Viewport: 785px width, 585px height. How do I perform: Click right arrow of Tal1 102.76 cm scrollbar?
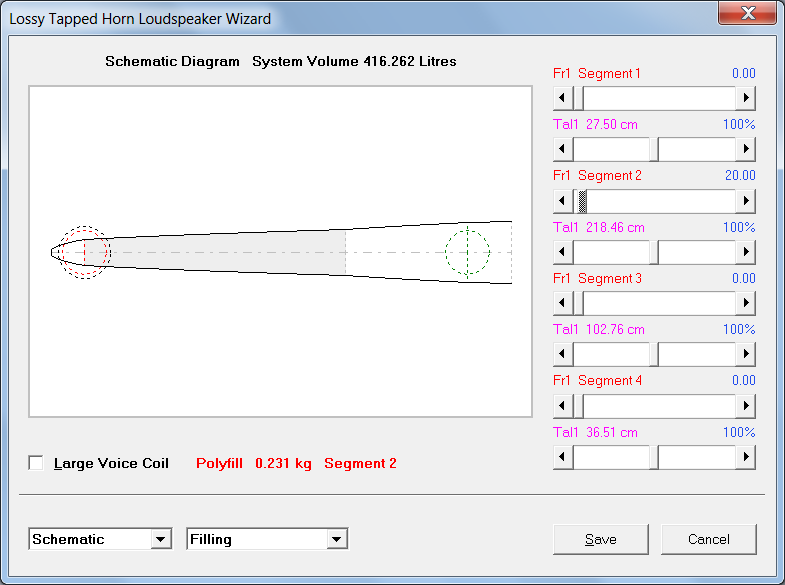click(745, 354)
